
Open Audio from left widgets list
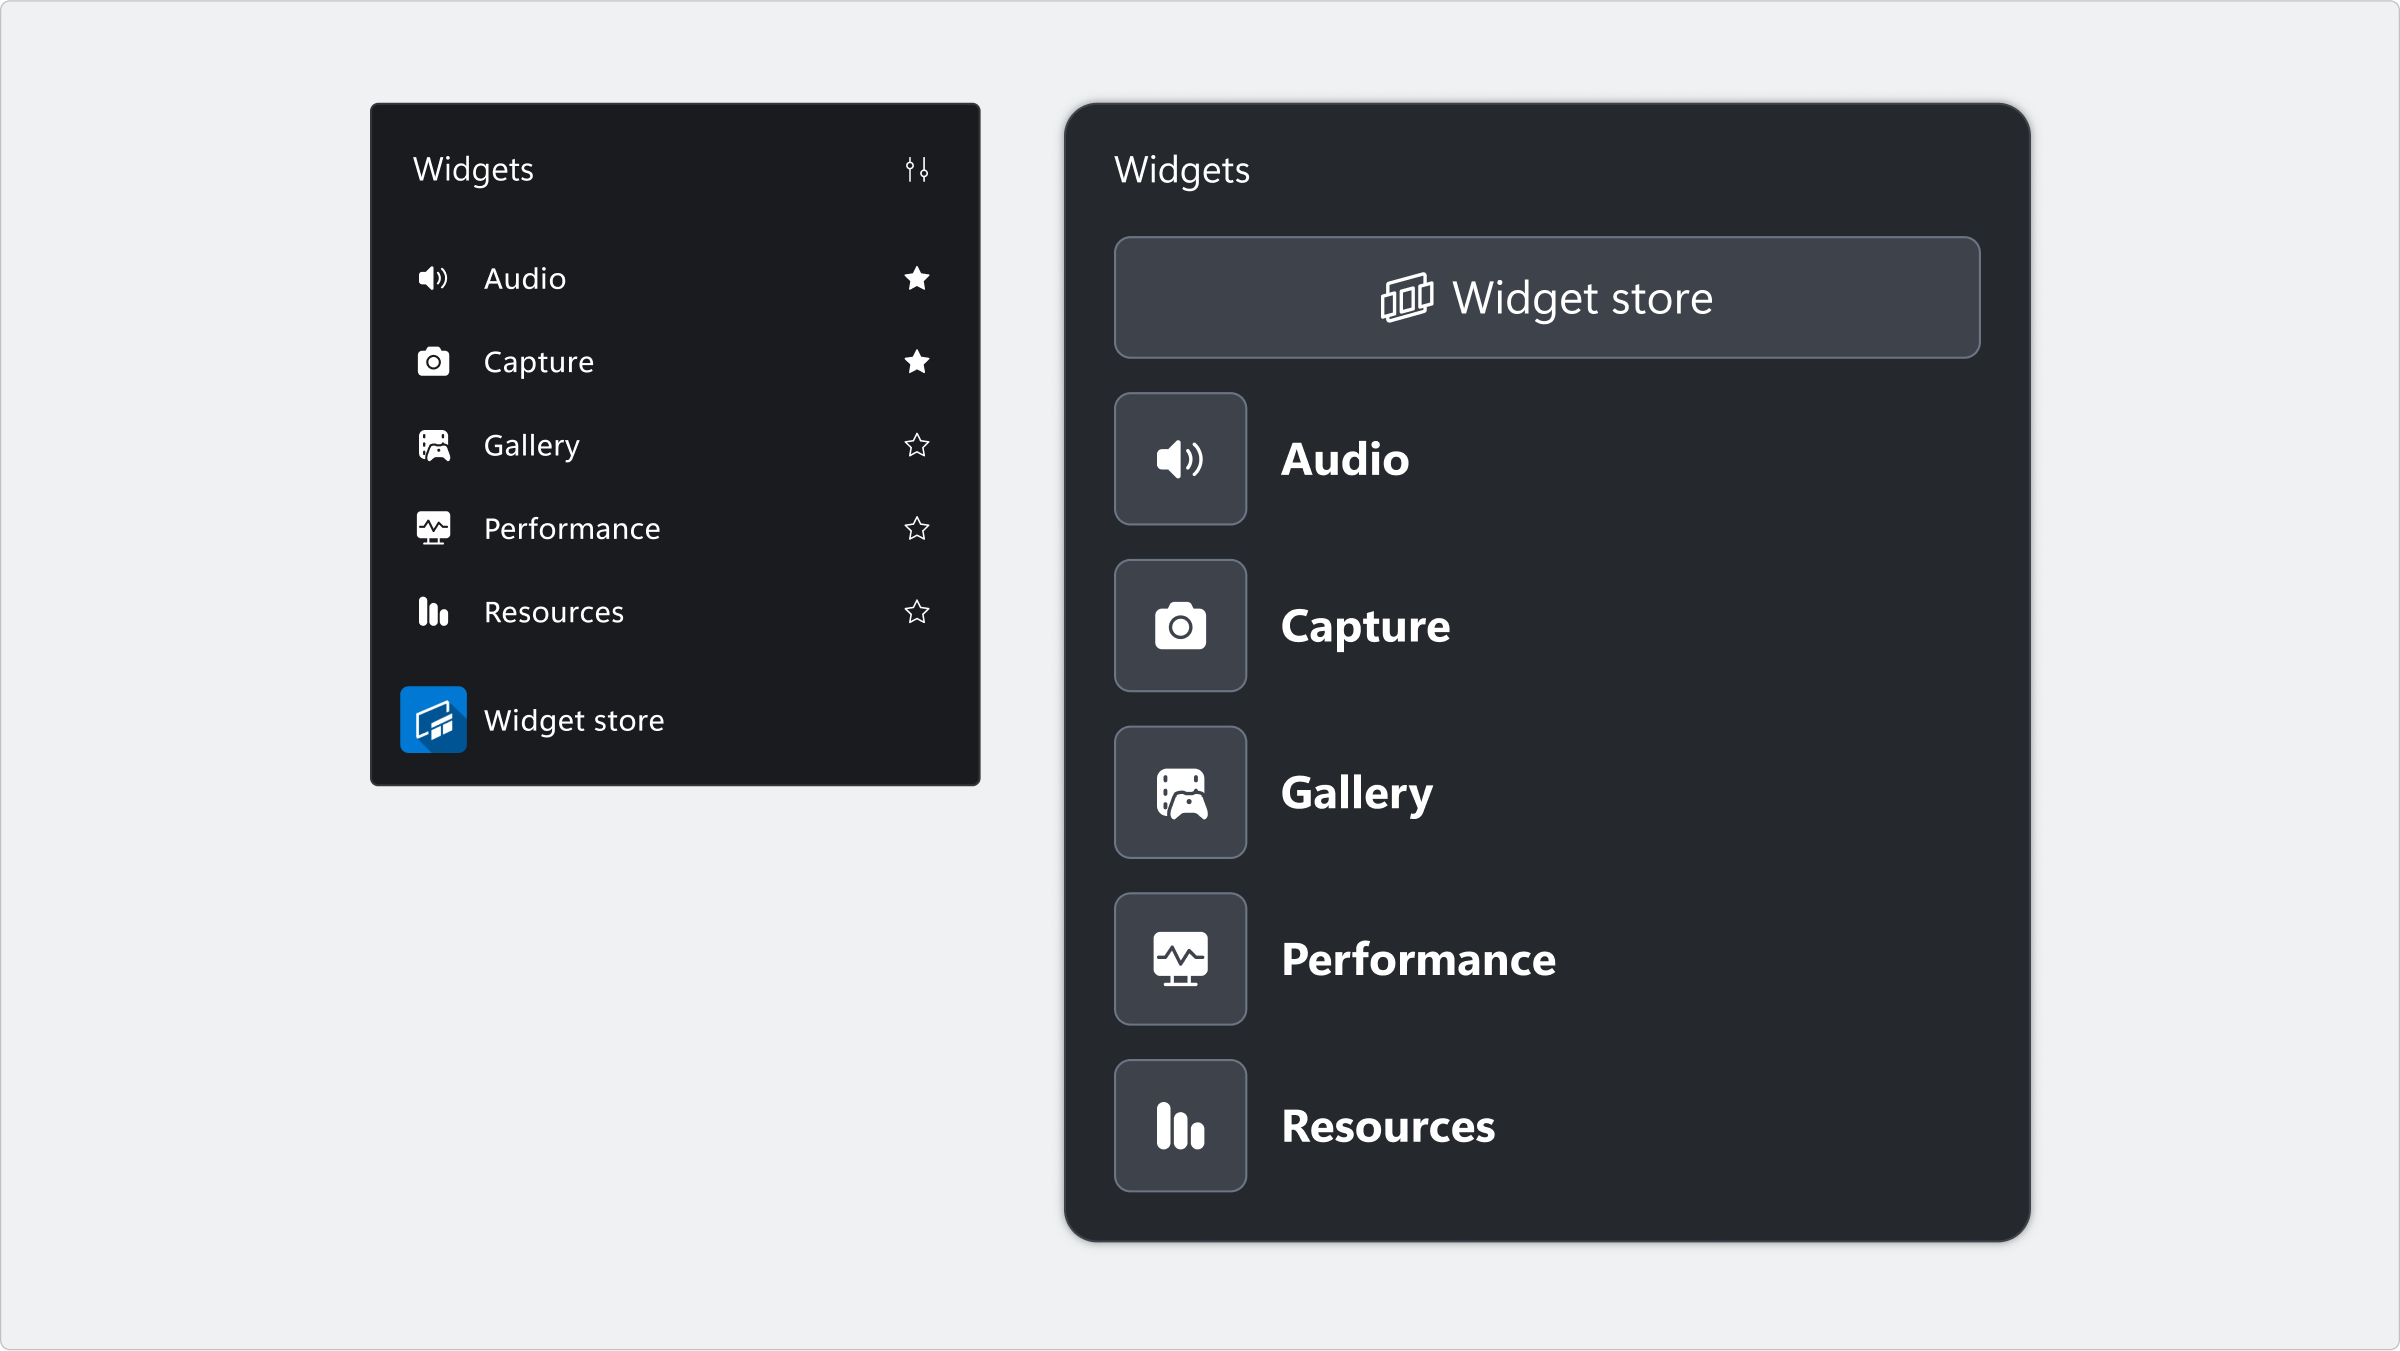(524, 278)
